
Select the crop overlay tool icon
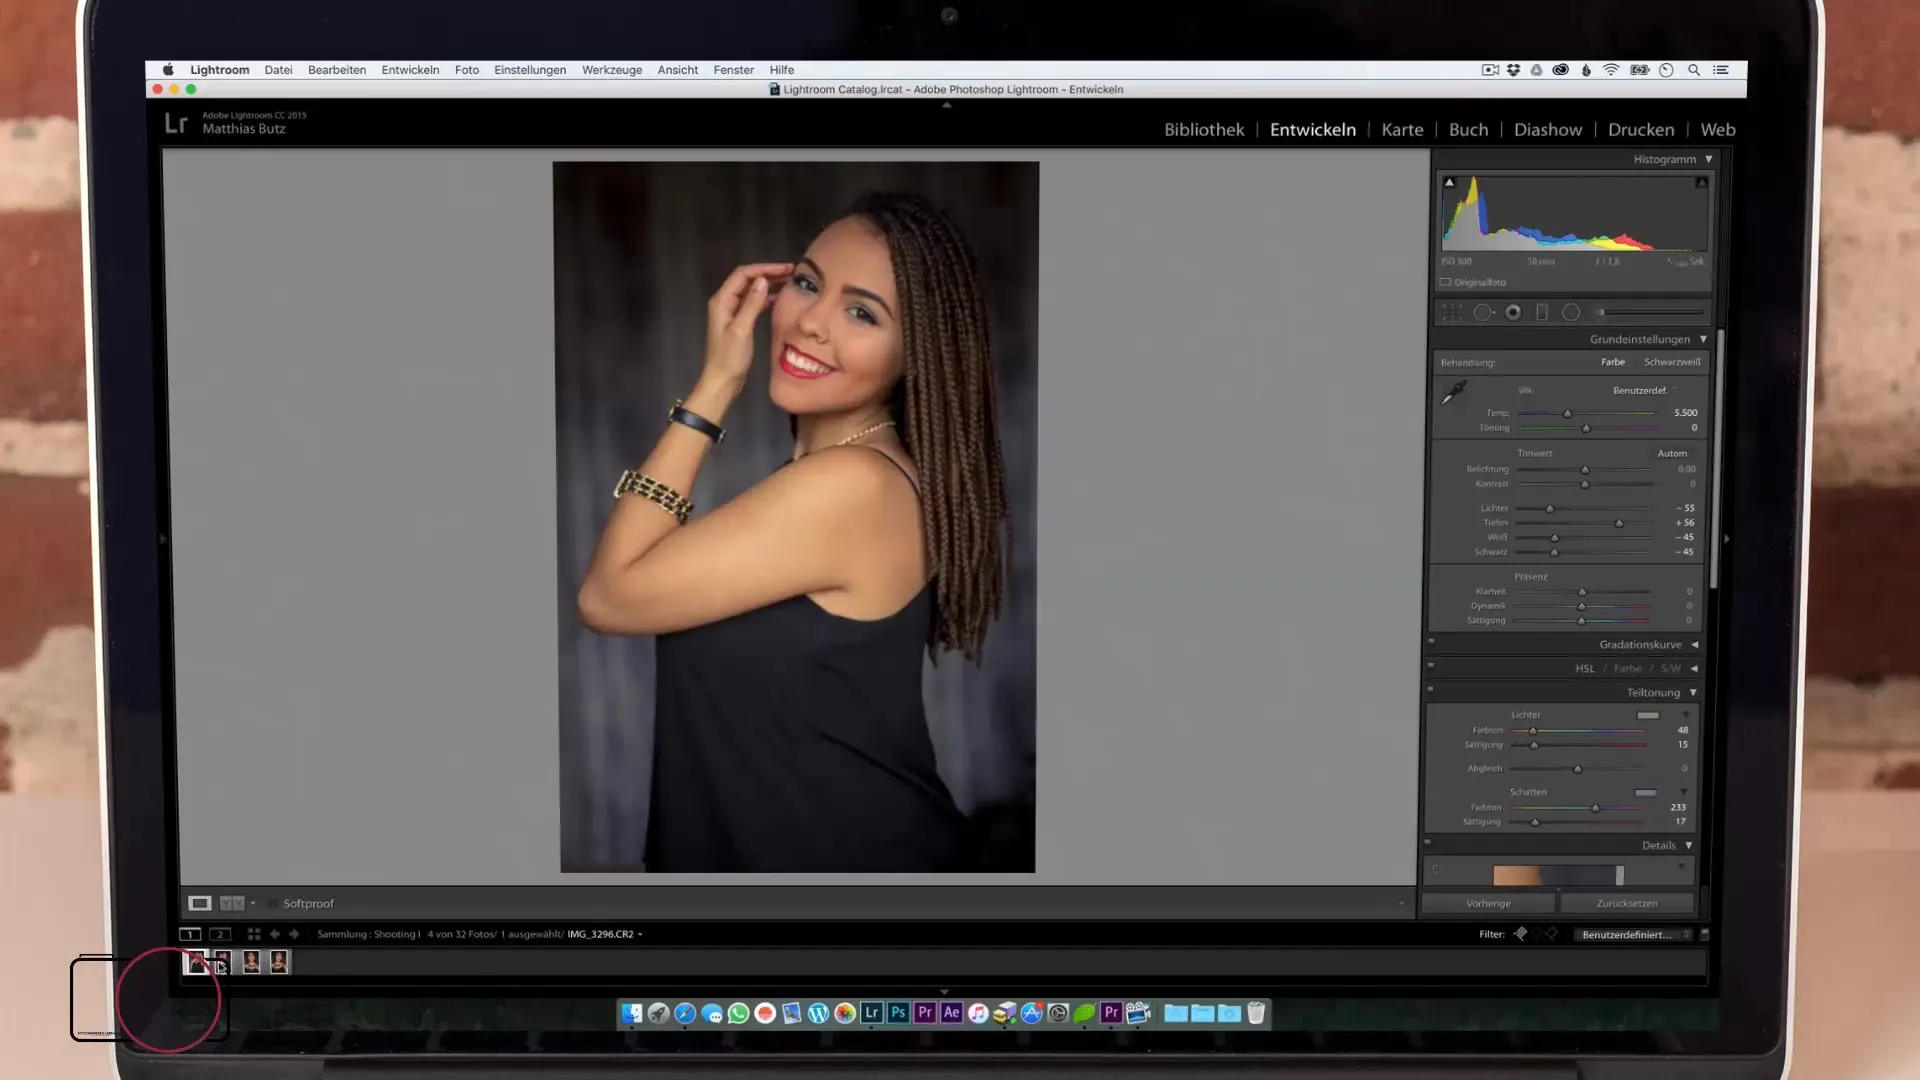point(1452,313)
